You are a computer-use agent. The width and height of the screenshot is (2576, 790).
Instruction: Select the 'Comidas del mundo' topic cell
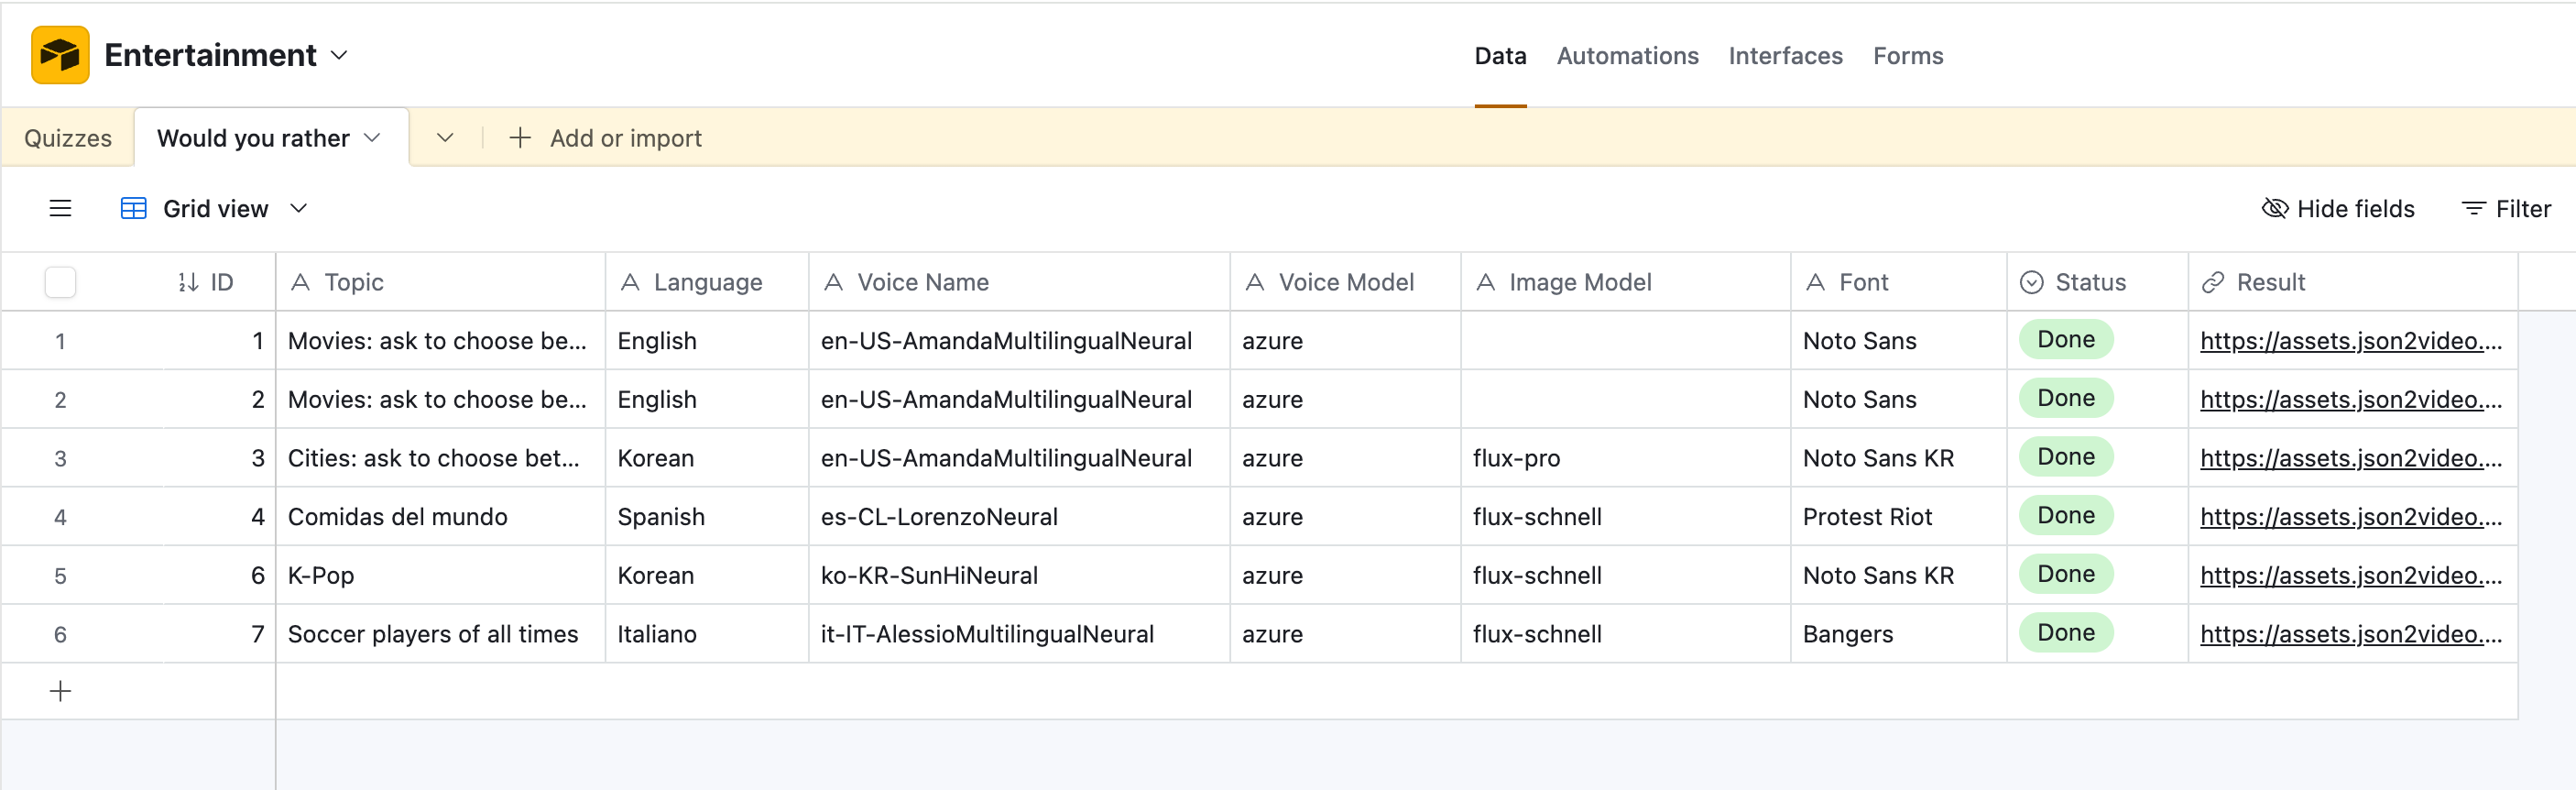(x=440, y=517)
